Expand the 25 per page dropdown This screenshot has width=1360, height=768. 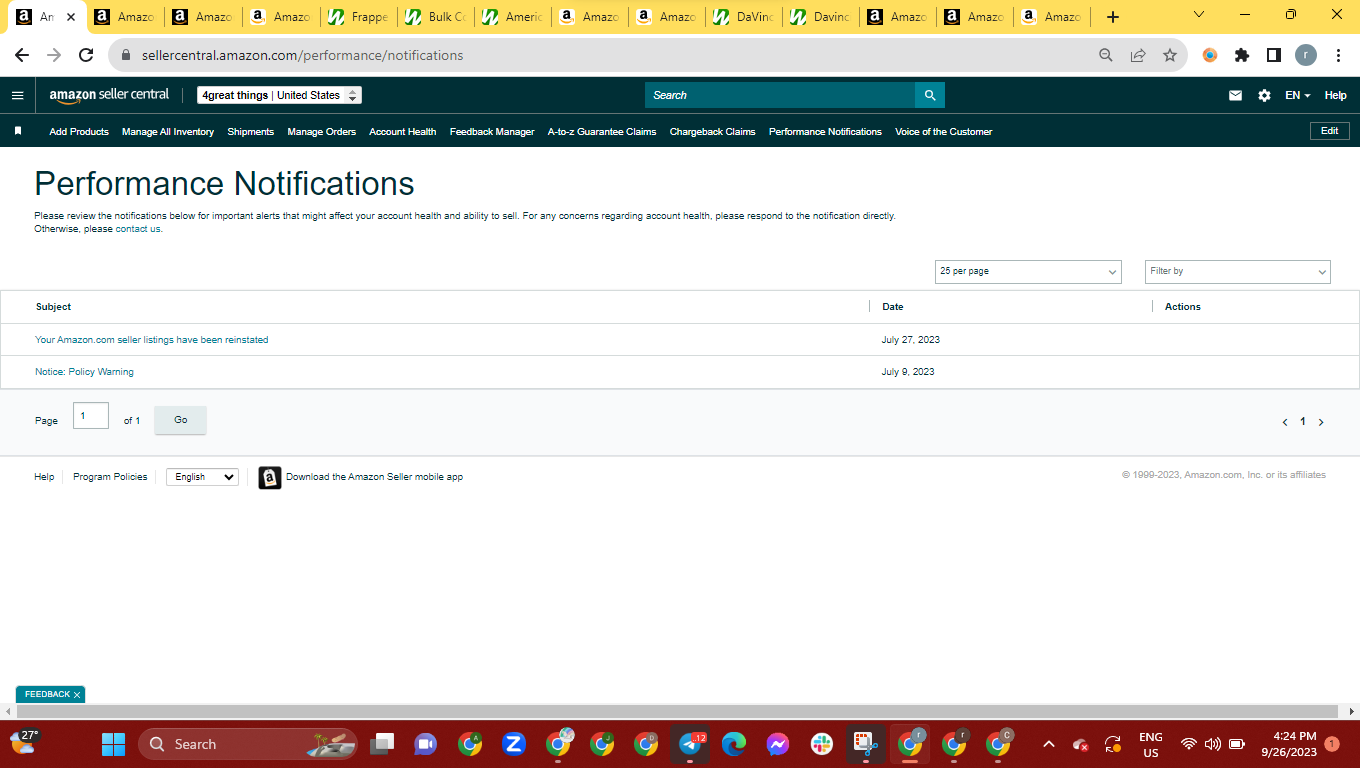coord(1029,271)
